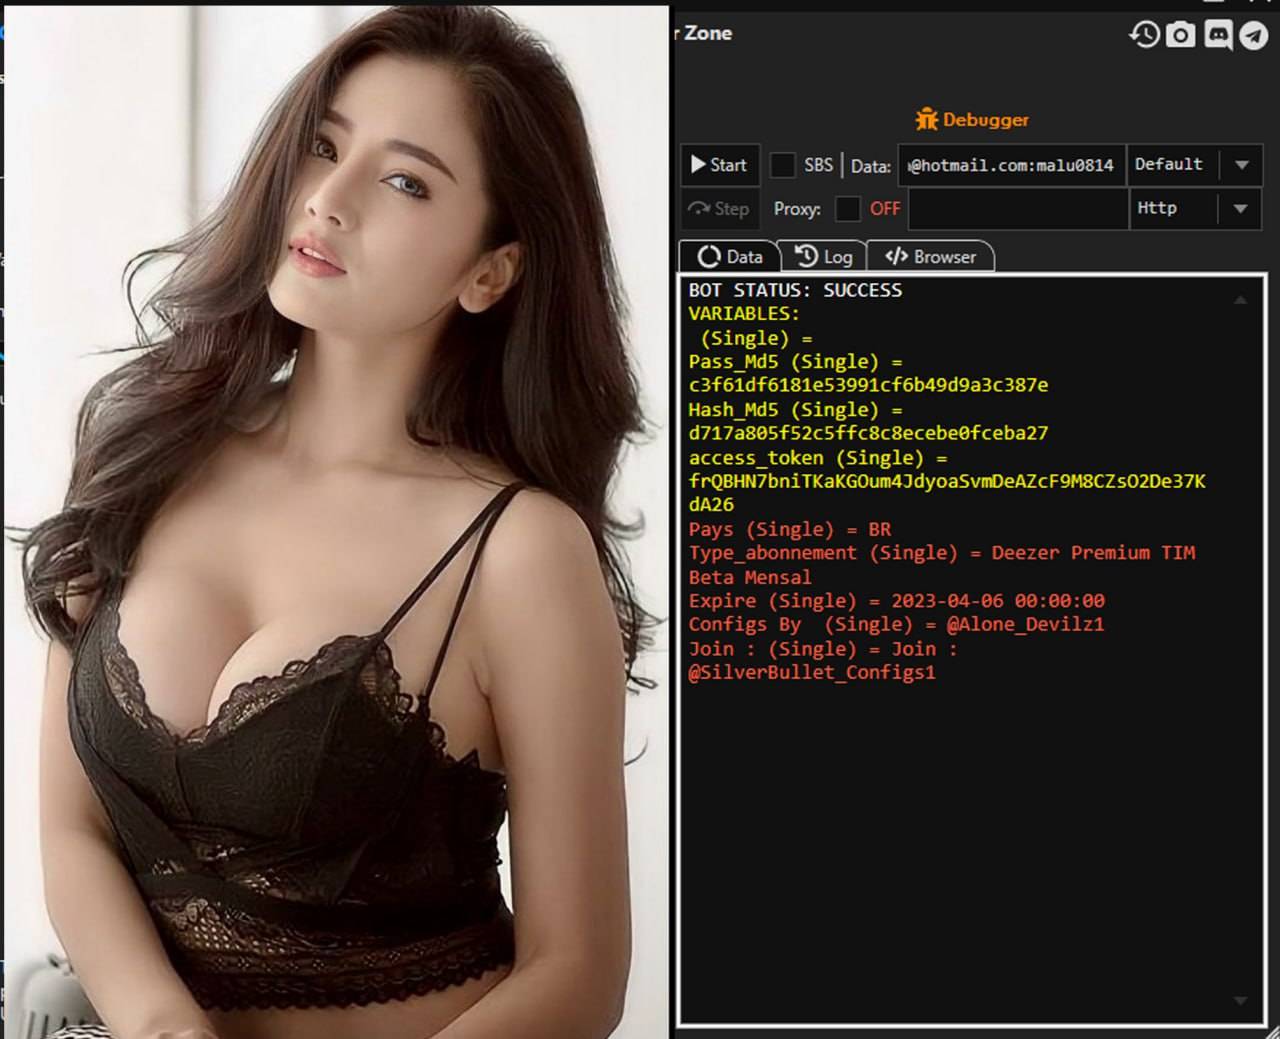Click the output panel scroll-down arrow
Image resolution: width=1280 pixels, height=1039 pixels.
pyautogui.click(x=1240, y=1001)
